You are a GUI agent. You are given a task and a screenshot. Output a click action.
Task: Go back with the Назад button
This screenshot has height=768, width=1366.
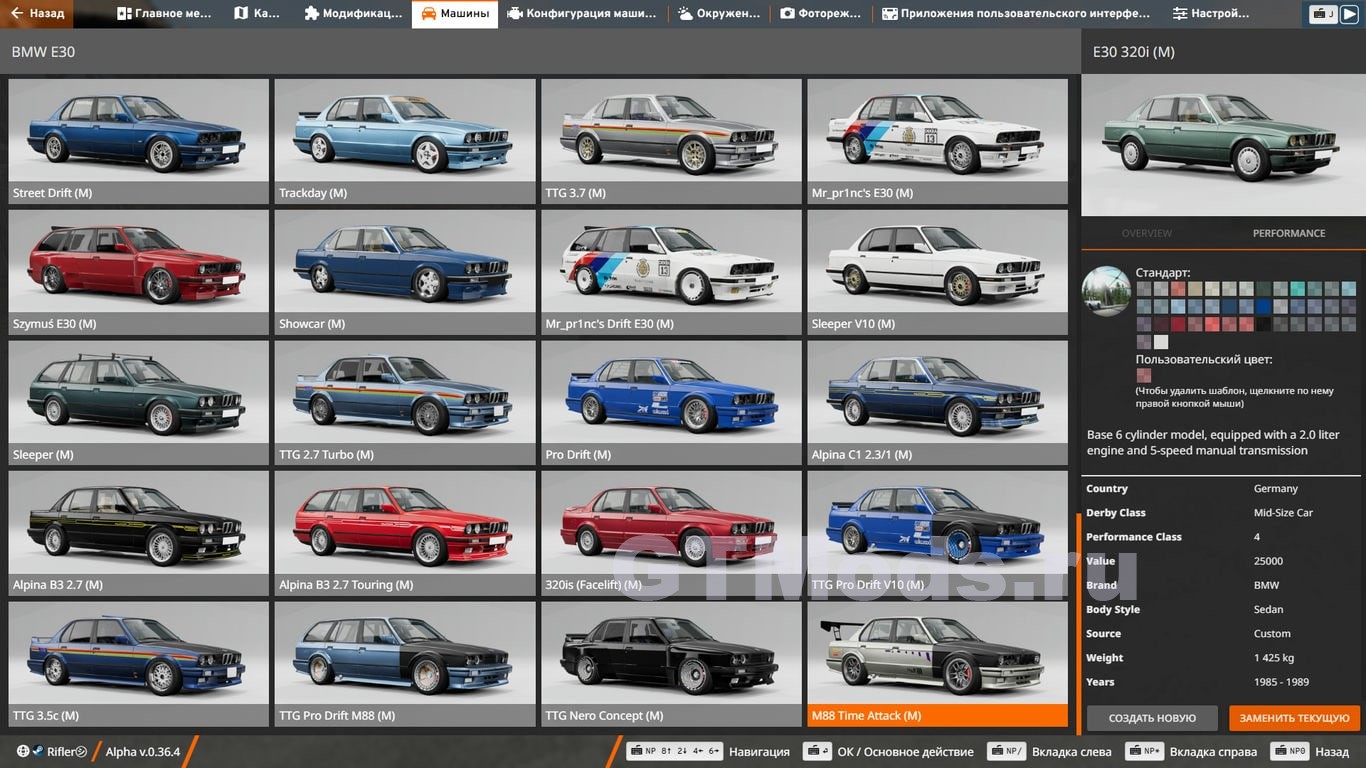coord(38,14)
